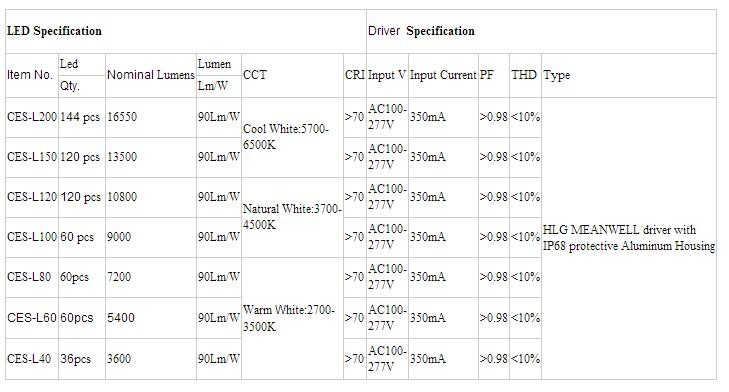Viewport: 729px width, 392px height.
Task: Select the Input Current column header
Action: point(443,75)
